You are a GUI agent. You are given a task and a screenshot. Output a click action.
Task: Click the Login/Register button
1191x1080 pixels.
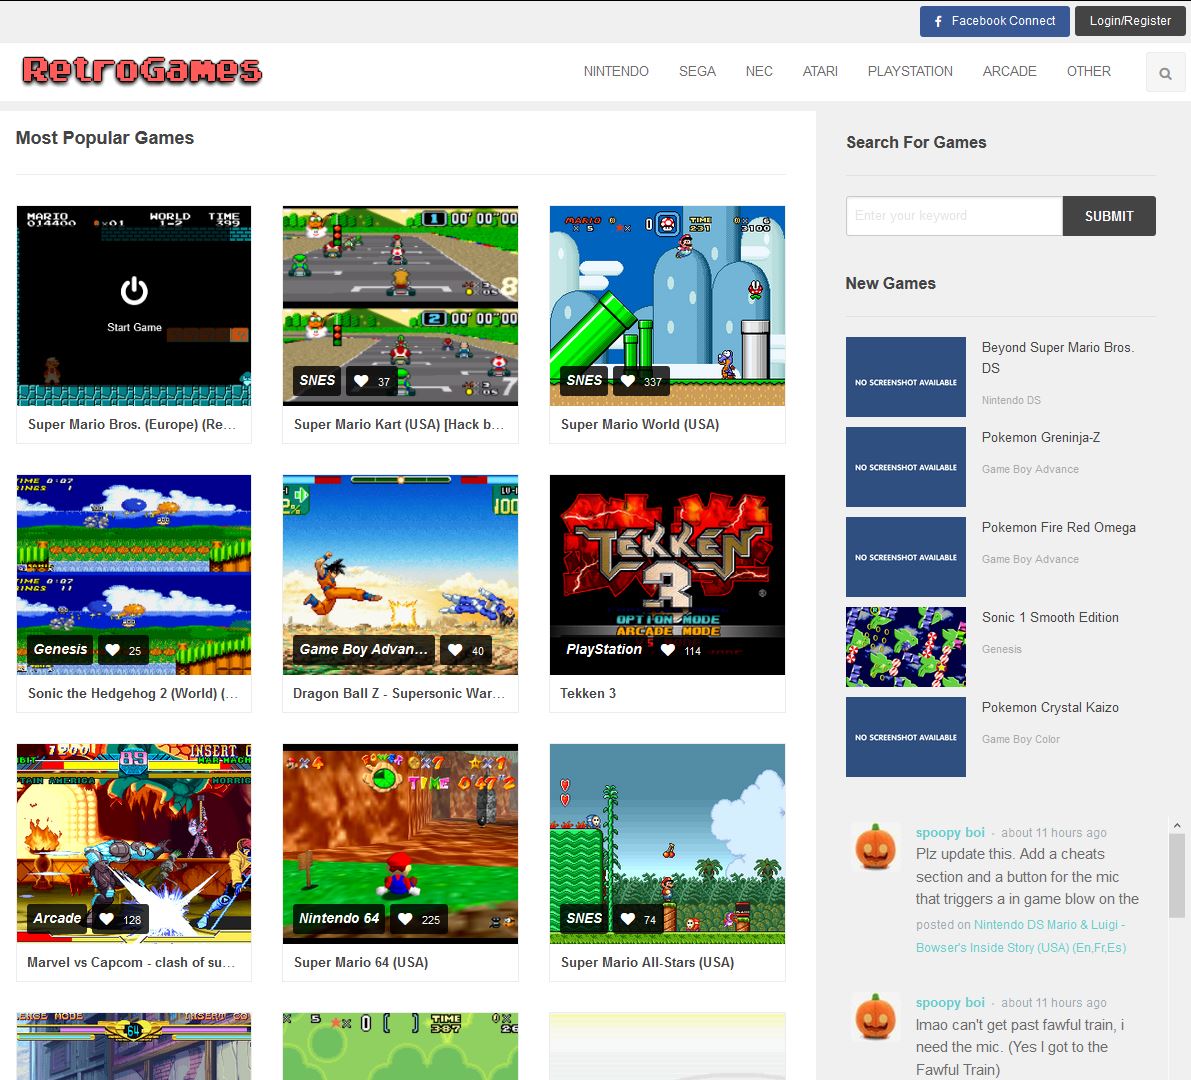pos(1129,21)
